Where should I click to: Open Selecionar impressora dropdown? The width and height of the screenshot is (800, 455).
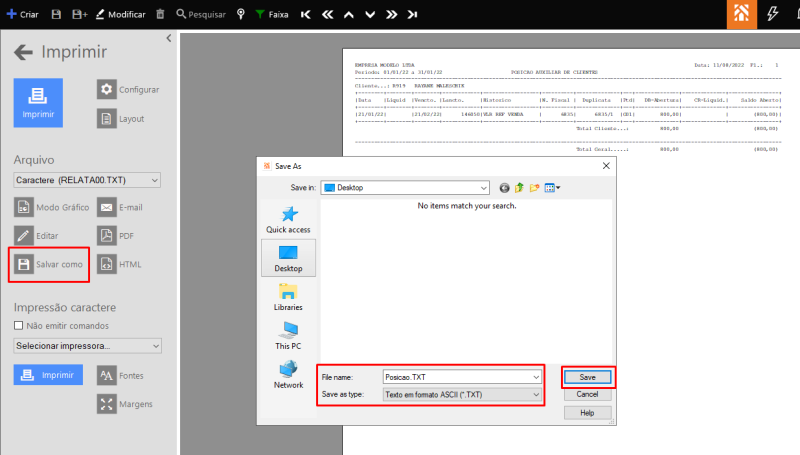click(x=87, y=346)
